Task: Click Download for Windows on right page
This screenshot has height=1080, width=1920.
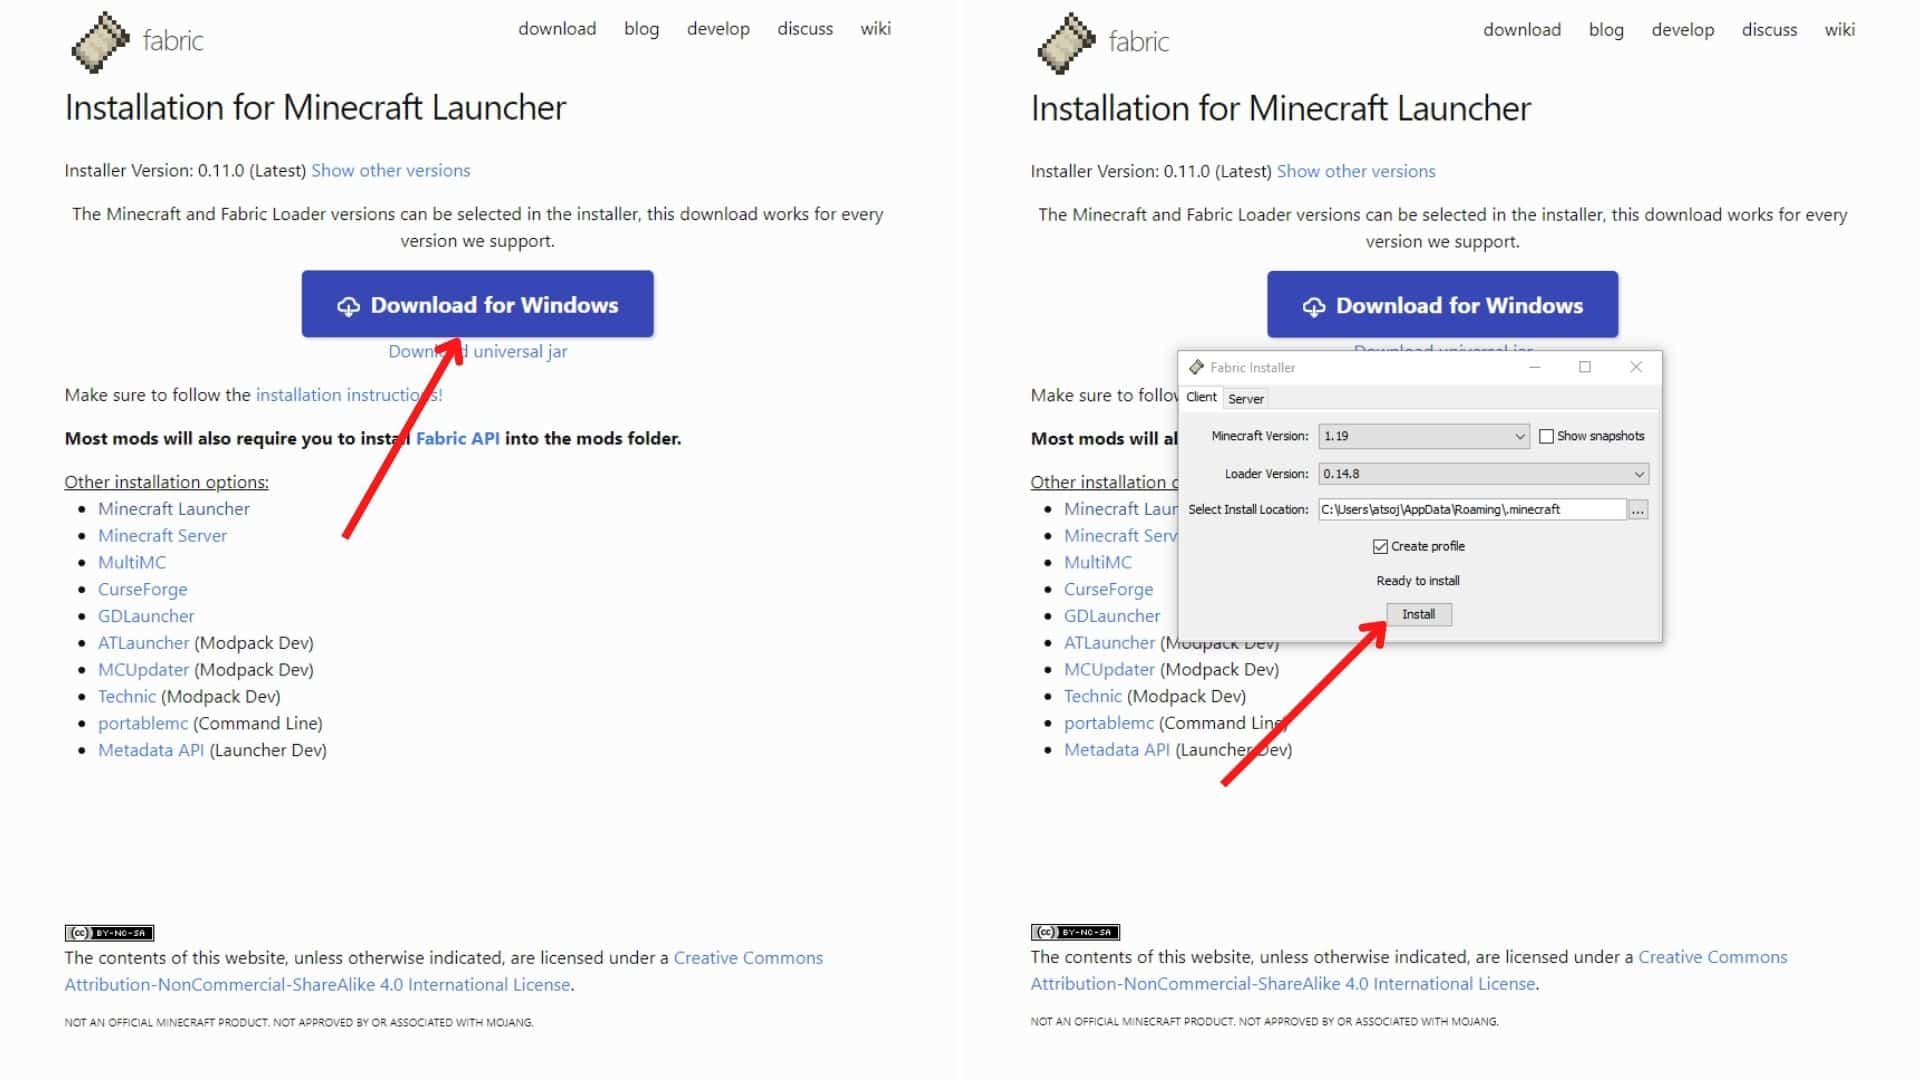Action: (1442, 304)
